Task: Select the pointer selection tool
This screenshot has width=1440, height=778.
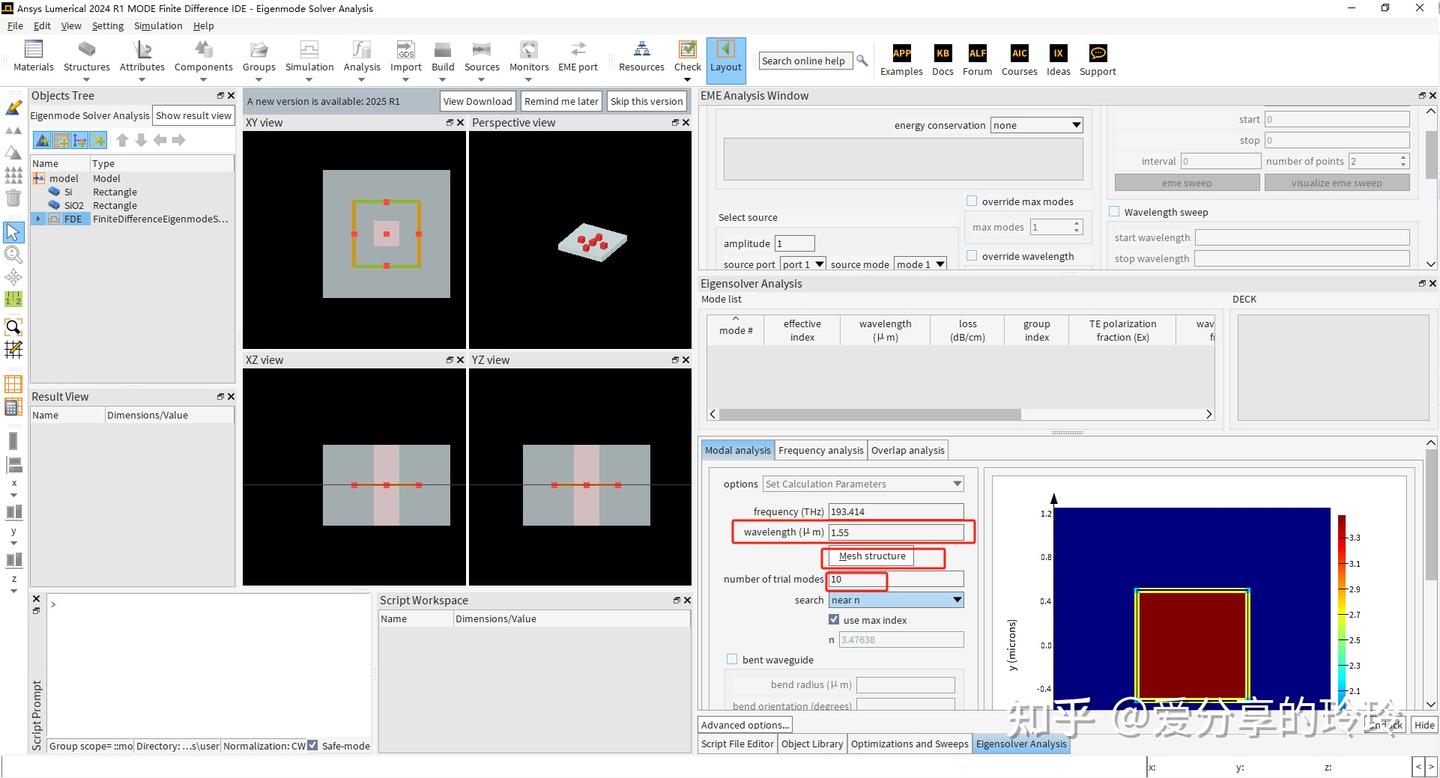Action: [13, 232]
